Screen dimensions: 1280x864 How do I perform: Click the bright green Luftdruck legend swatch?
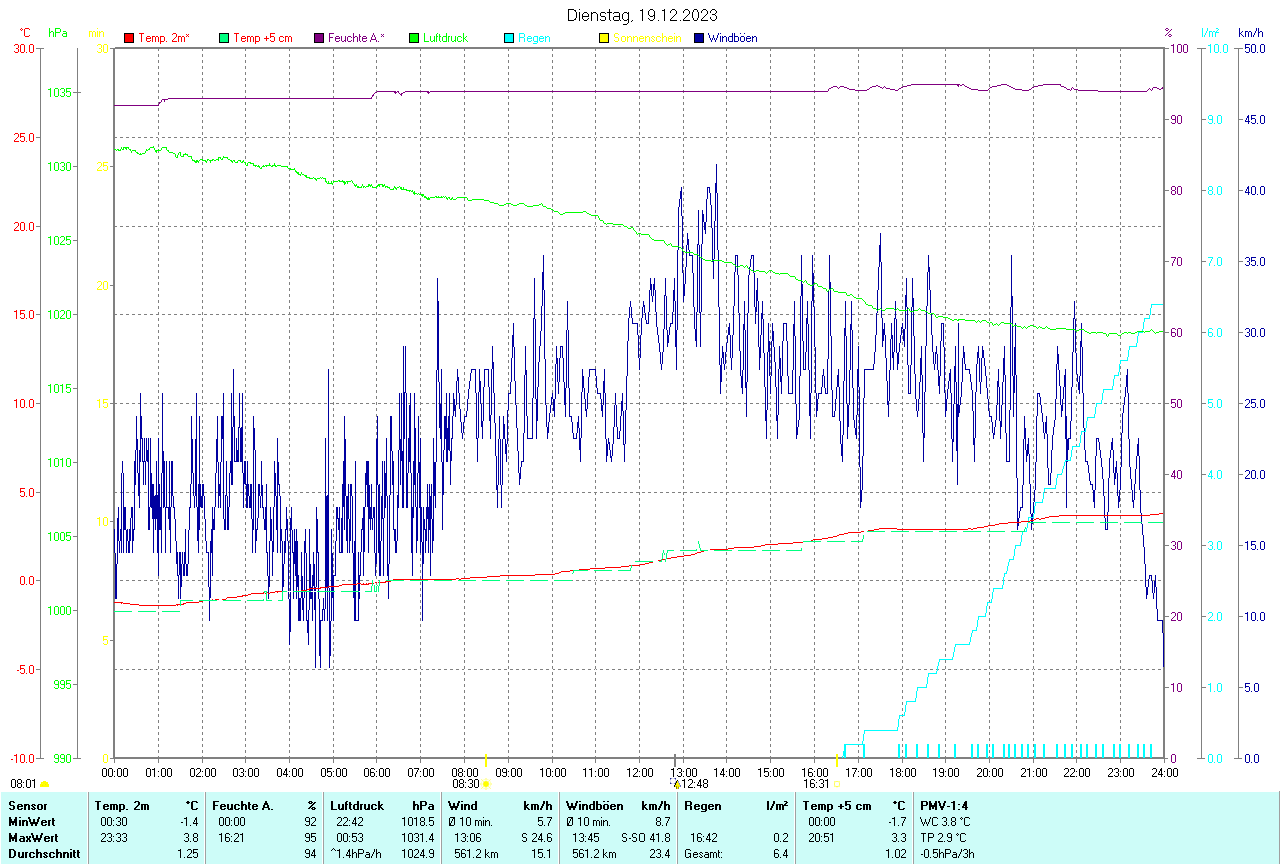(414, 38)
